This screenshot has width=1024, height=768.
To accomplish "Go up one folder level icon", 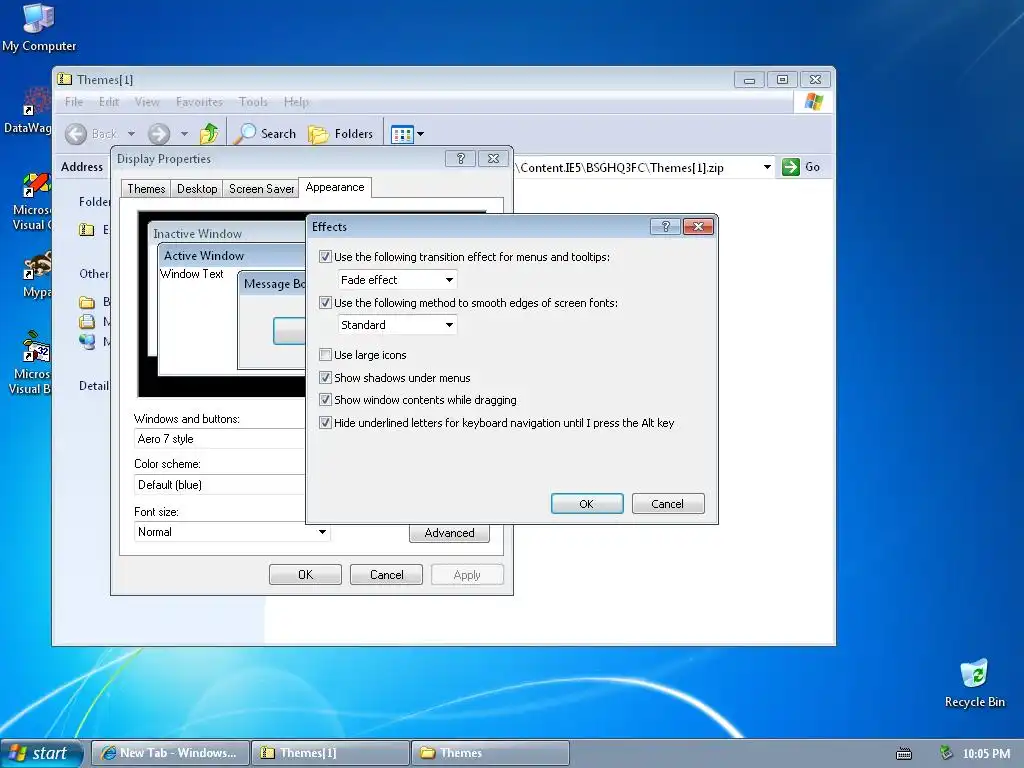I will point(209,133).
